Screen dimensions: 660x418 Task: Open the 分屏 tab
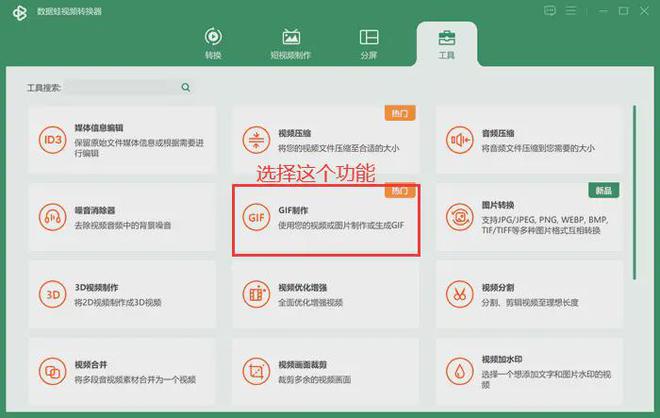(x=369, y=44)
